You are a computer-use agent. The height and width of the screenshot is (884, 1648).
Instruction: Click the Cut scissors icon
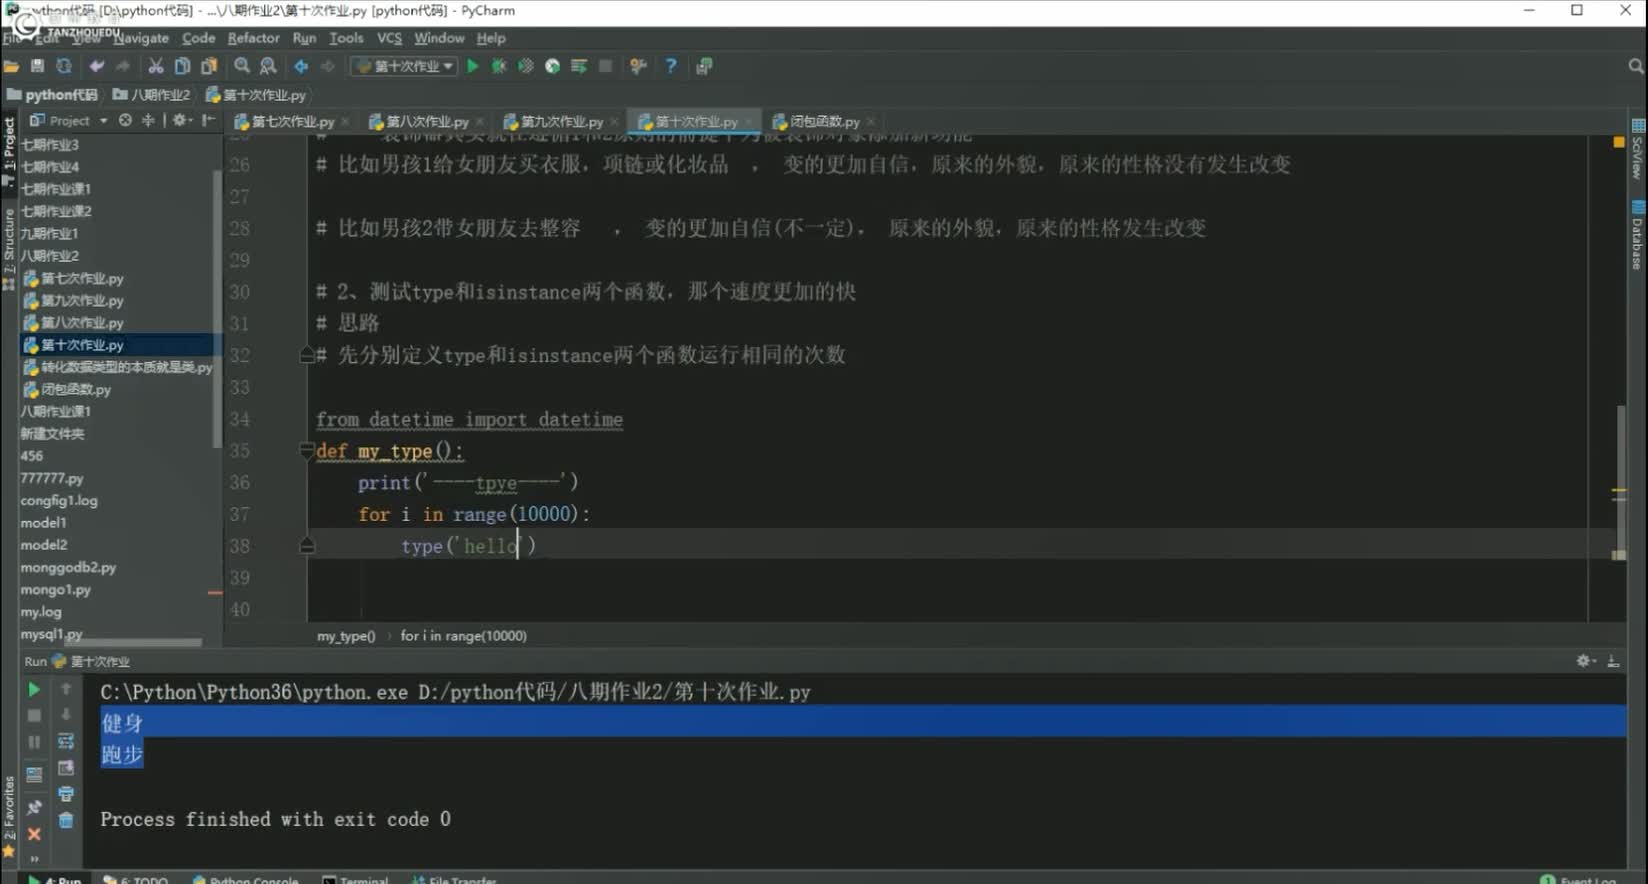click(x=156, y=66)
